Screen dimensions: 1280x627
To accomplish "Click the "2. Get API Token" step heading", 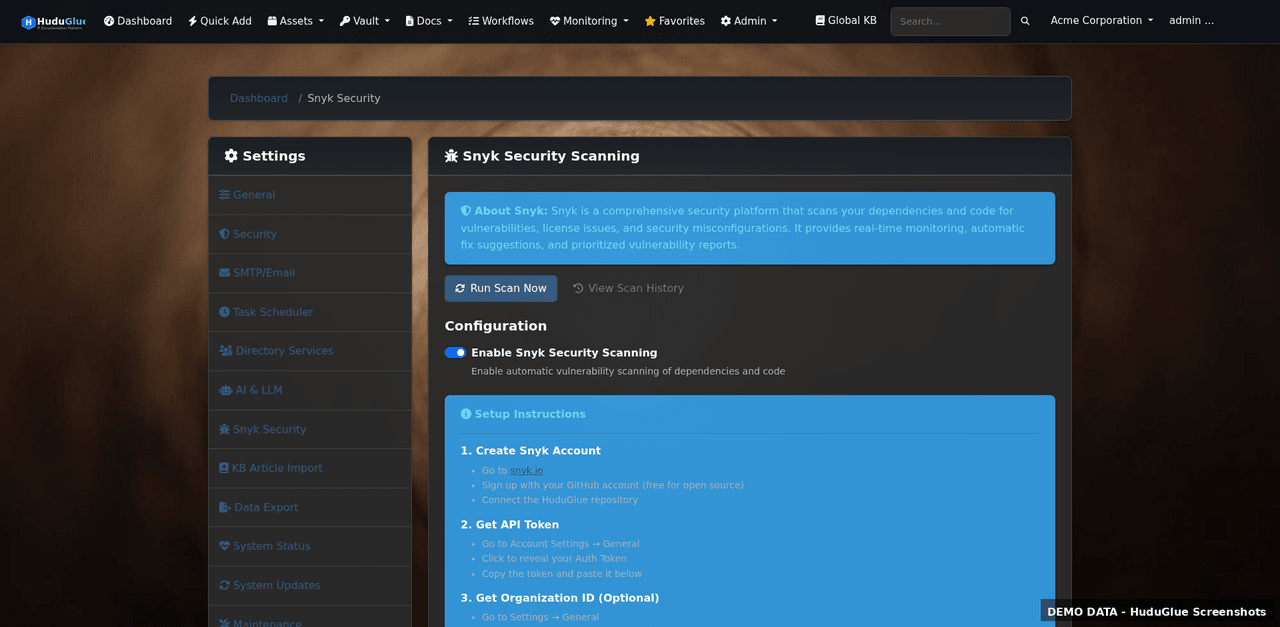I will click(x=510, y=525).
